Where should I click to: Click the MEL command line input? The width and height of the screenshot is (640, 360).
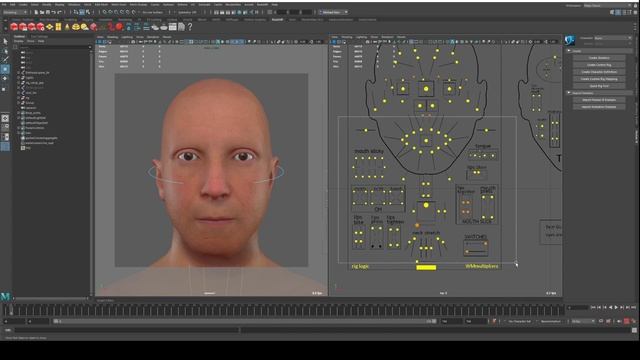click(127, 330)
